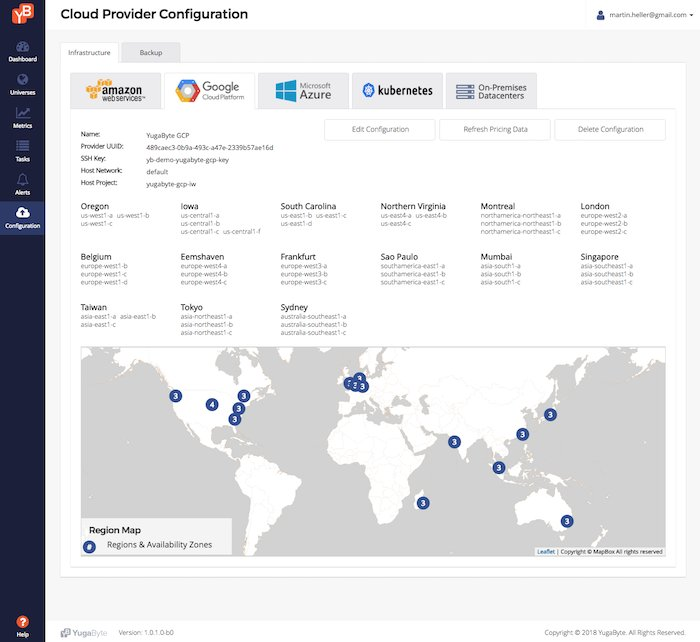Viewport: 700px width, 642px height.
Task: Click the Sydney map marker in Australia
Action: coord(567,521)
